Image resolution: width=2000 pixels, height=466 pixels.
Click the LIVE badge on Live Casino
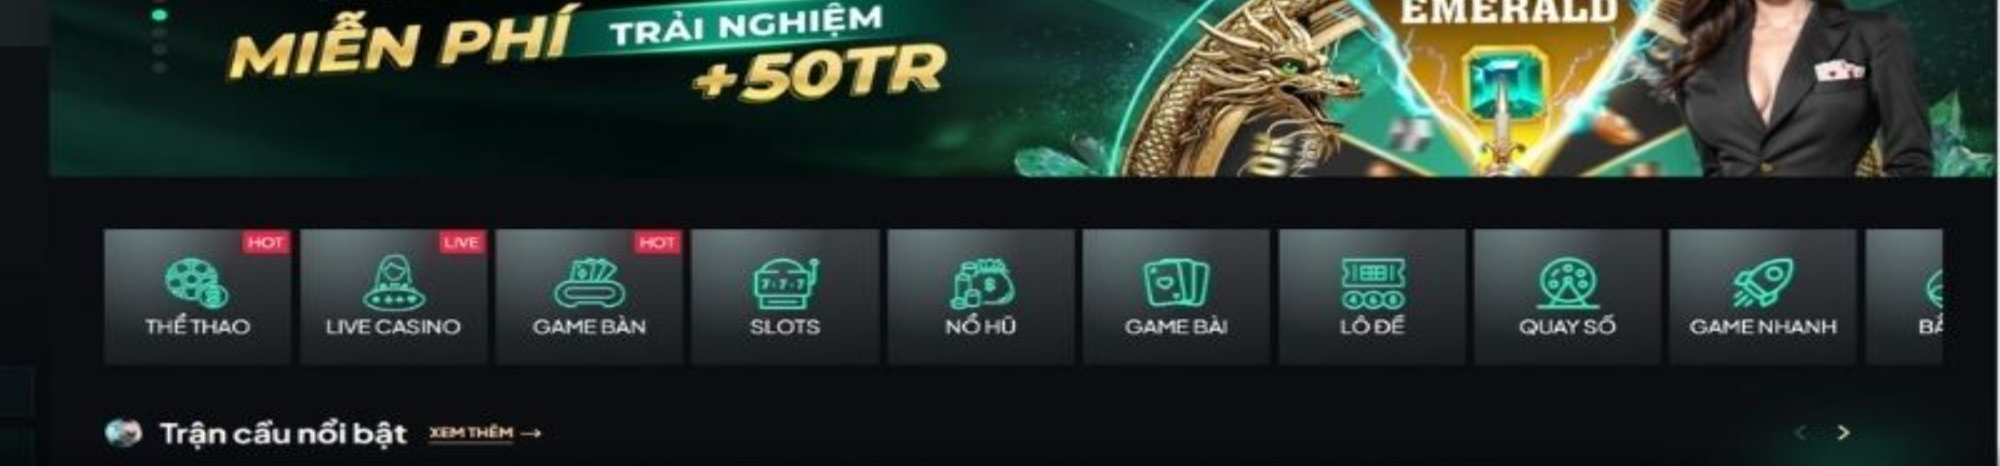[461, 242]
